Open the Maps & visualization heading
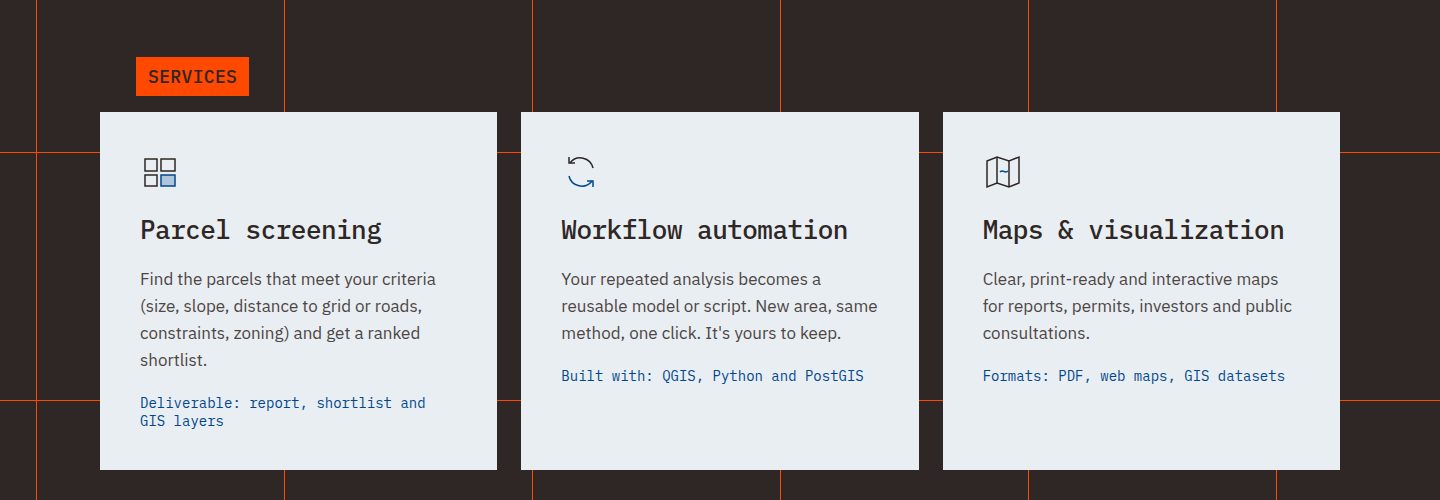 point(1133,230)
